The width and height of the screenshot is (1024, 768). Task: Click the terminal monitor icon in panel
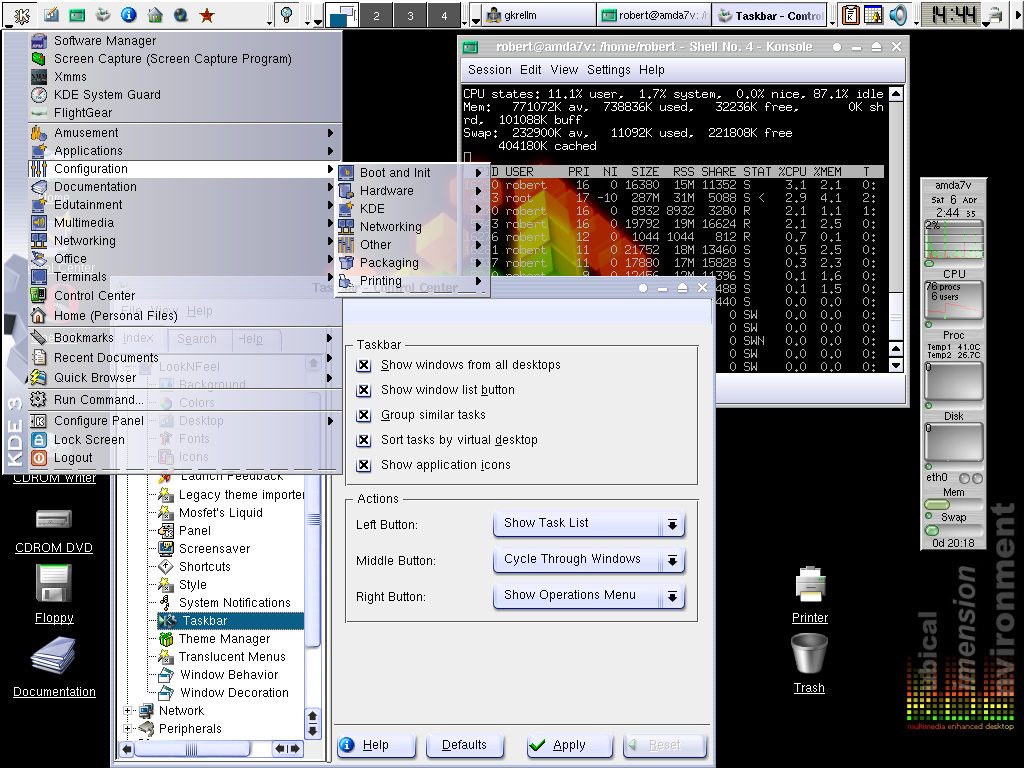(x=76, y=14)
